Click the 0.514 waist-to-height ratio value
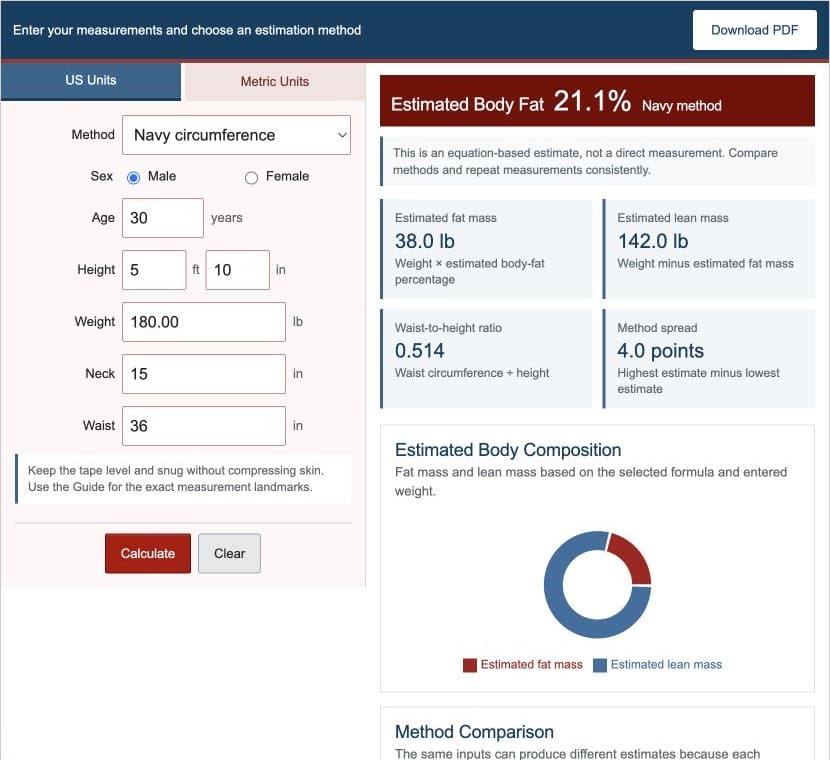Image resolution: width=830 pixels, height=760 pixels. tap(419, 350)
